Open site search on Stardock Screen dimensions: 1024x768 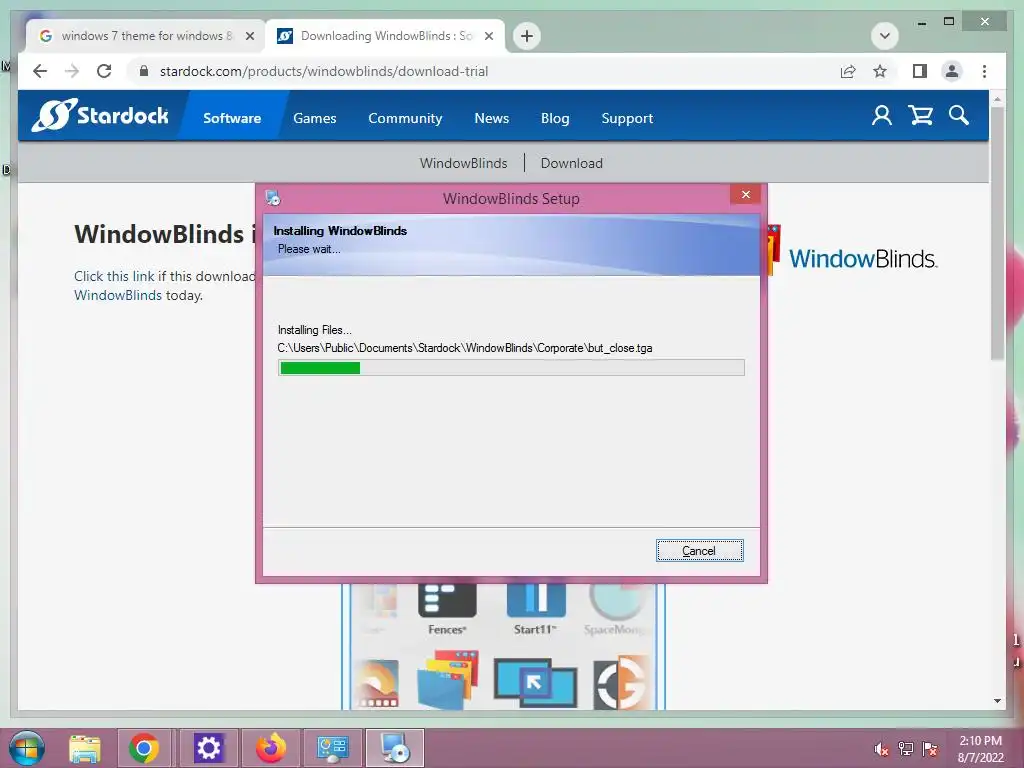coord(959,116)
